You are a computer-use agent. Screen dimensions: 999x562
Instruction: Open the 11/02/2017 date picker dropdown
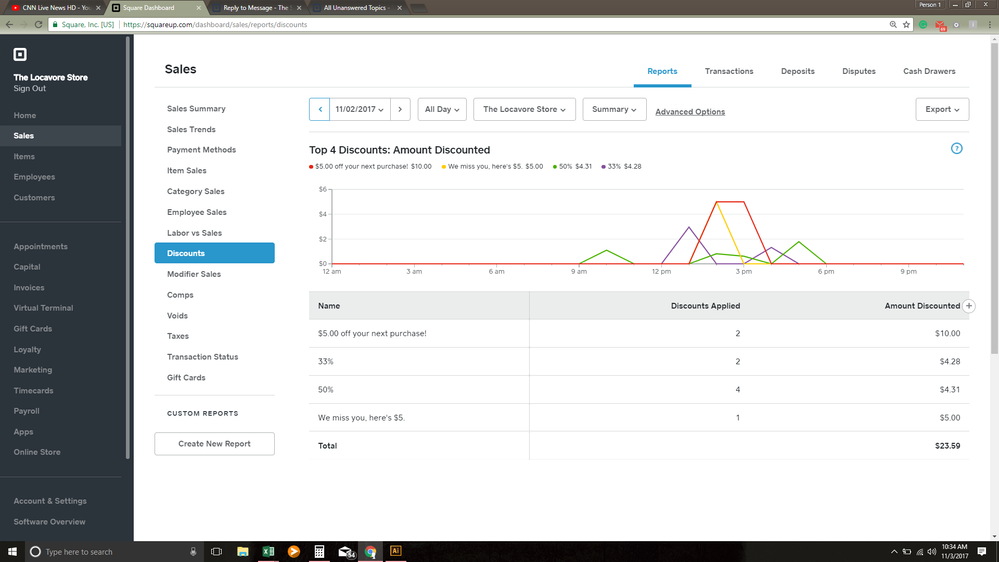click(x=360, y=109)
